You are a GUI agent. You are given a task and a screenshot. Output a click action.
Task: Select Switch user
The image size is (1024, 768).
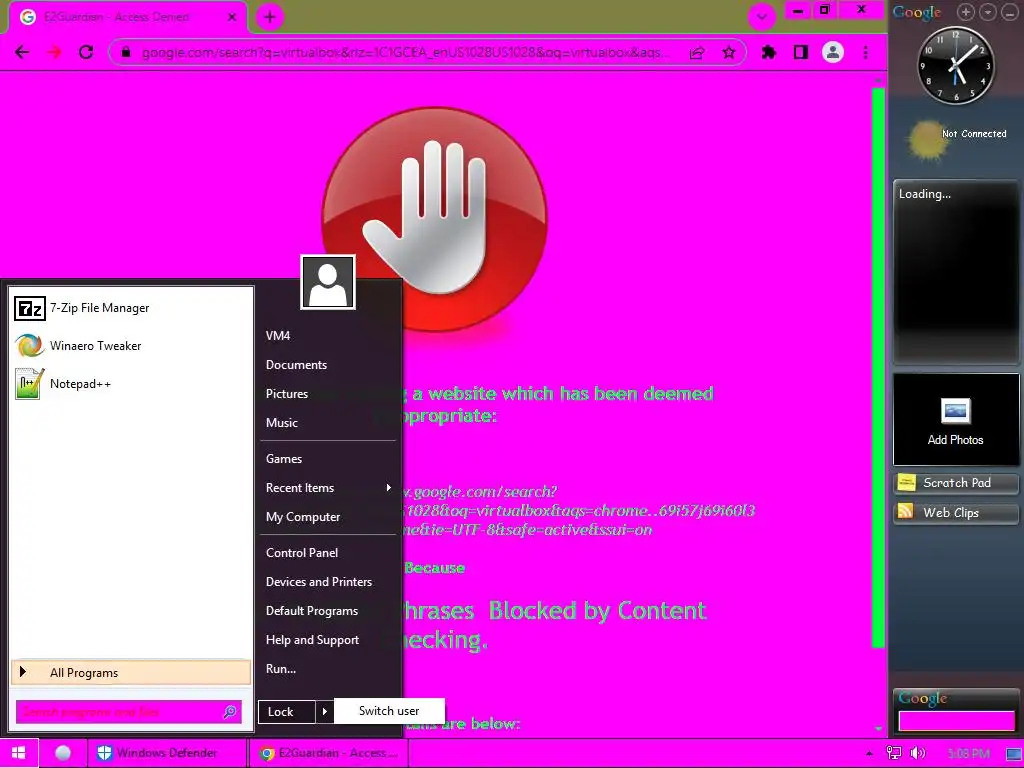(x=389, y=711)
